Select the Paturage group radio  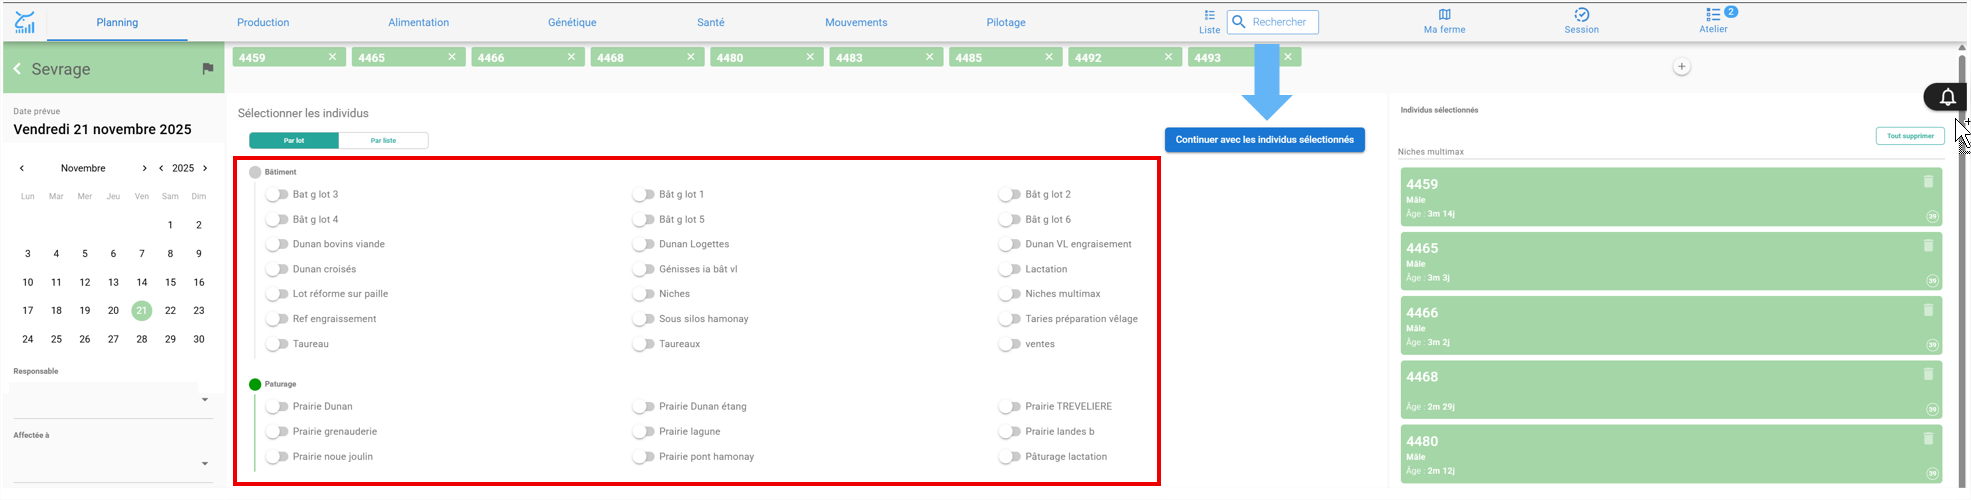[255, 384]
